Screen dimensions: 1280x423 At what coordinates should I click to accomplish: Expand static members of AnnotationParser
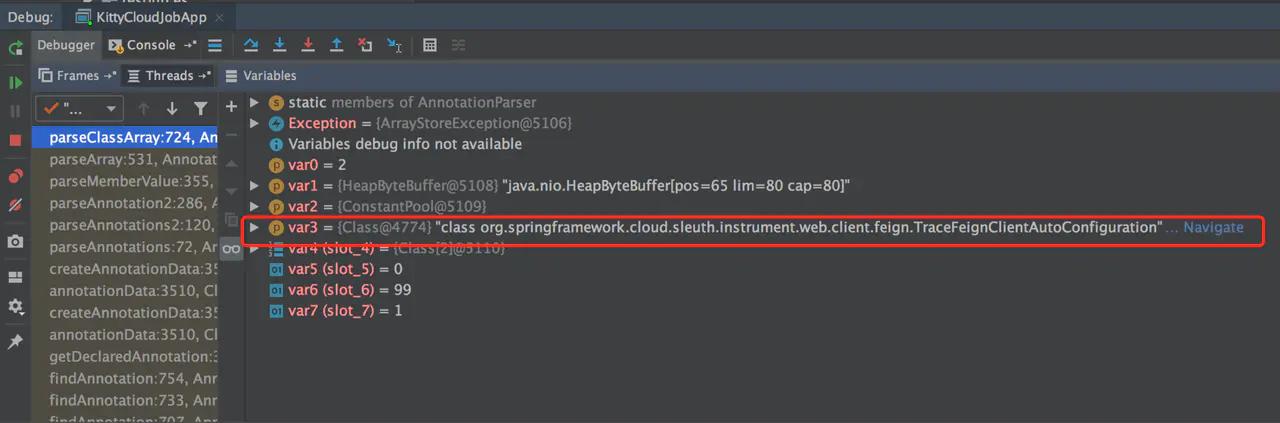point(254,102)
